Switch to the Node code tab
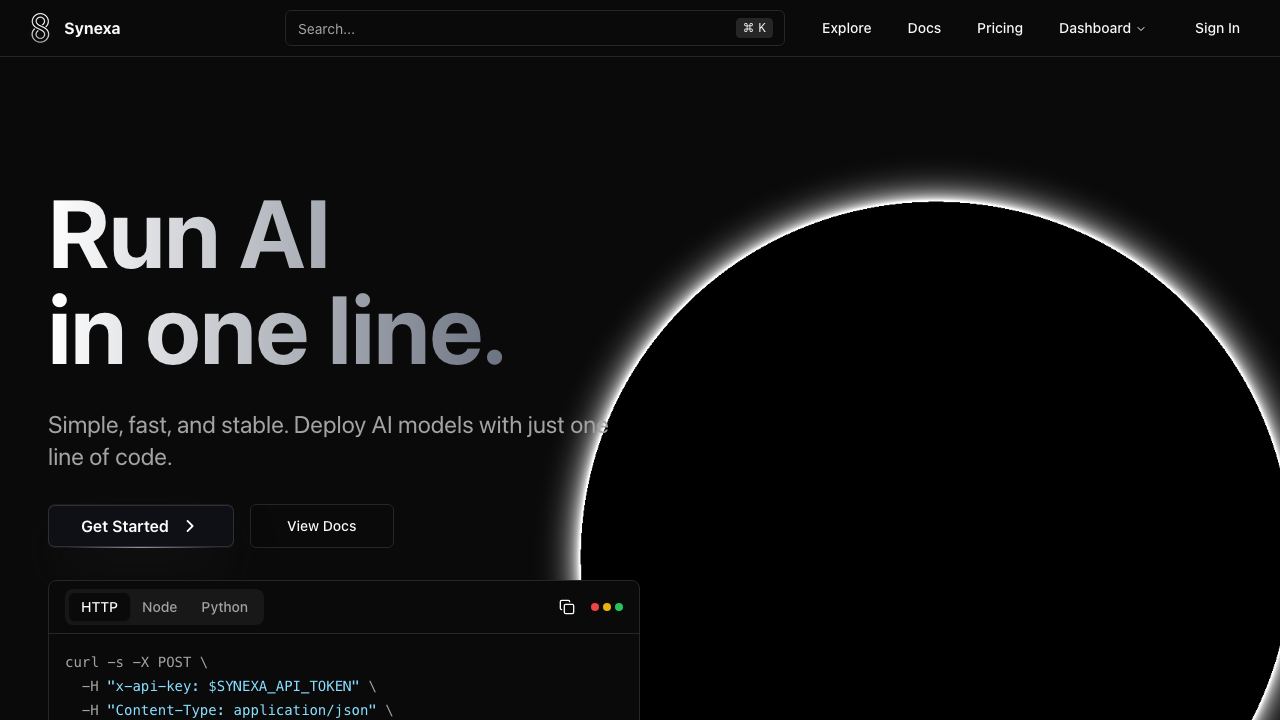The height and width of the screenshot is (720, 1280). point(160,607)
